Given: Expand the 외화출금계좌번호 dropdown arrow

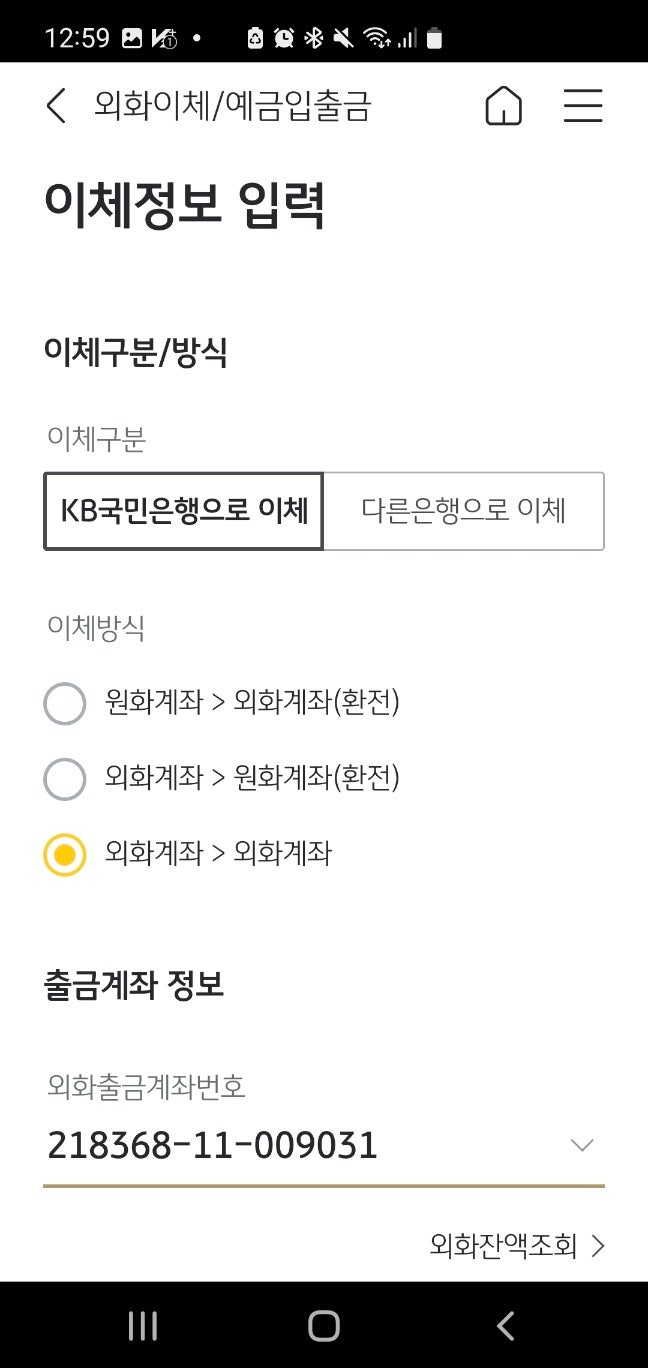Looking at the screenshot, I should [582, 1145].
